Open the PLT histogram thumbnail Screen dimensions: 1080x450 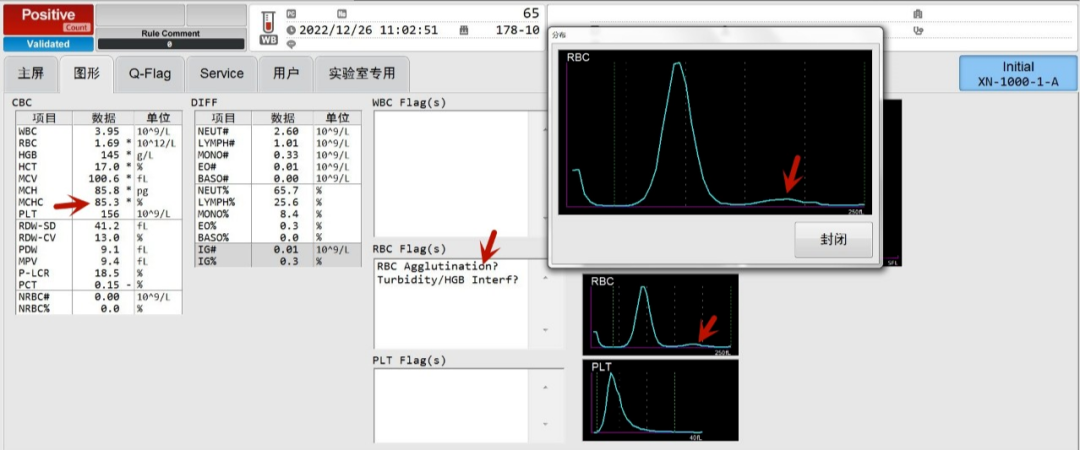pyautogui.click(x=661, y=400)
